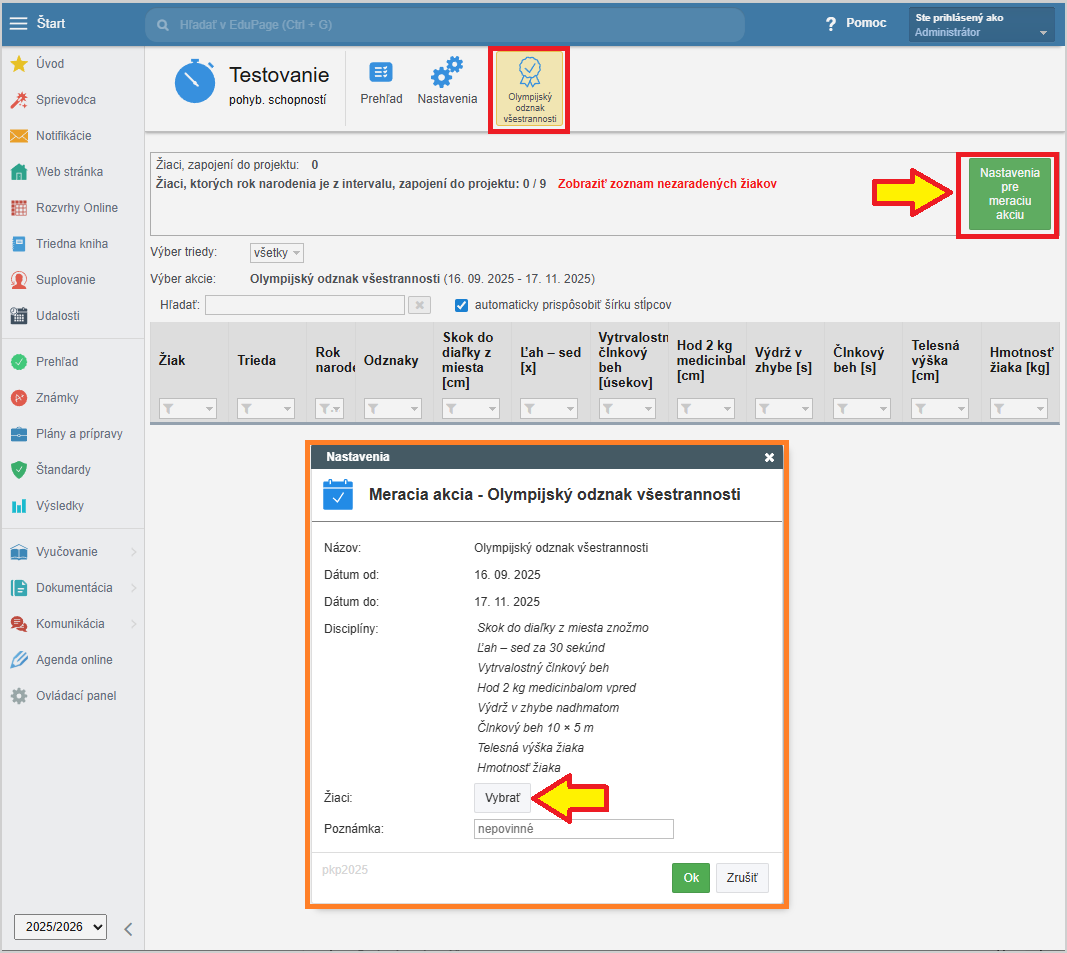Click the Vybrať button for Žiaci
Screen dimensions: 1067x953
click(x=502, y=798)
